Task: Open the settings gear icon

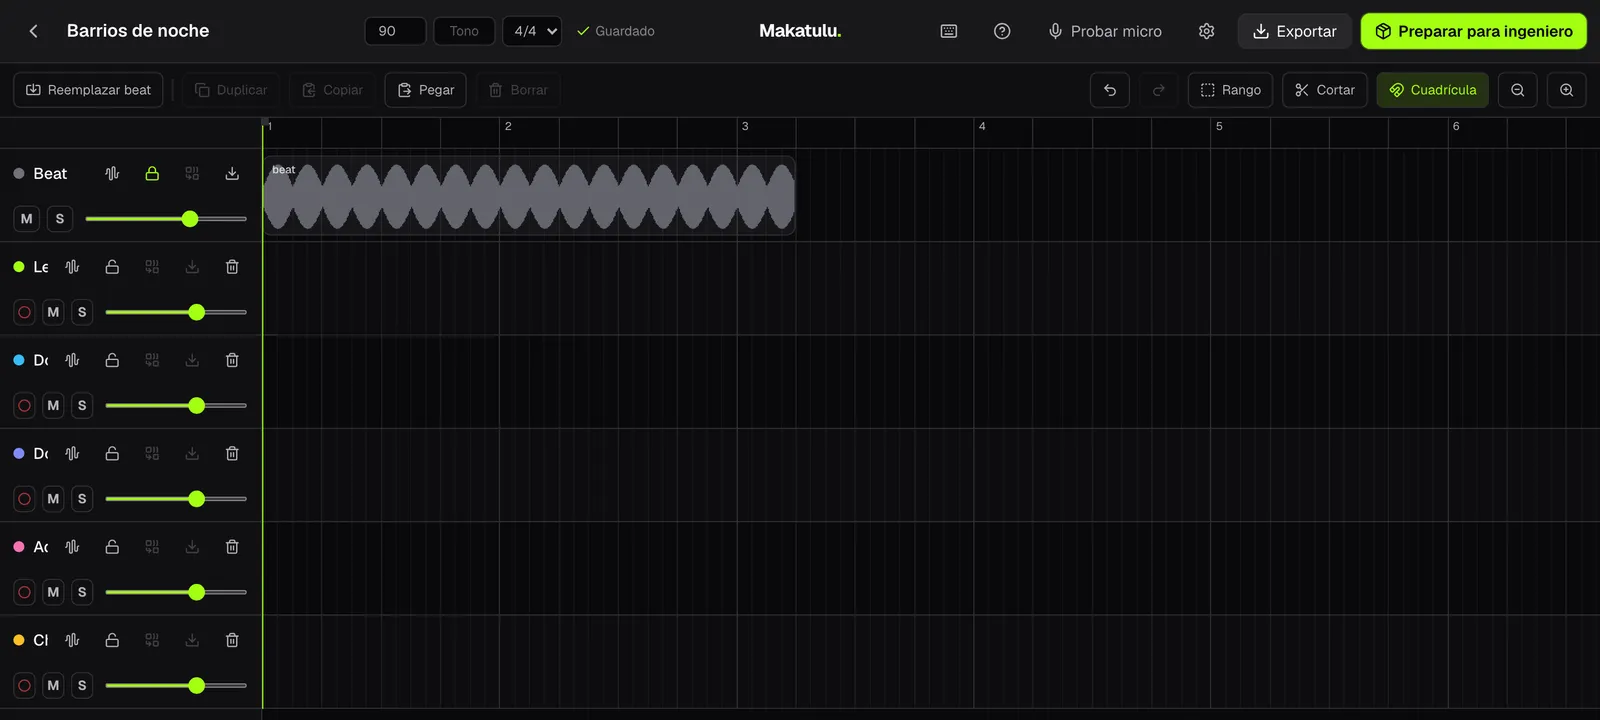Action: tap(1207, 31)
